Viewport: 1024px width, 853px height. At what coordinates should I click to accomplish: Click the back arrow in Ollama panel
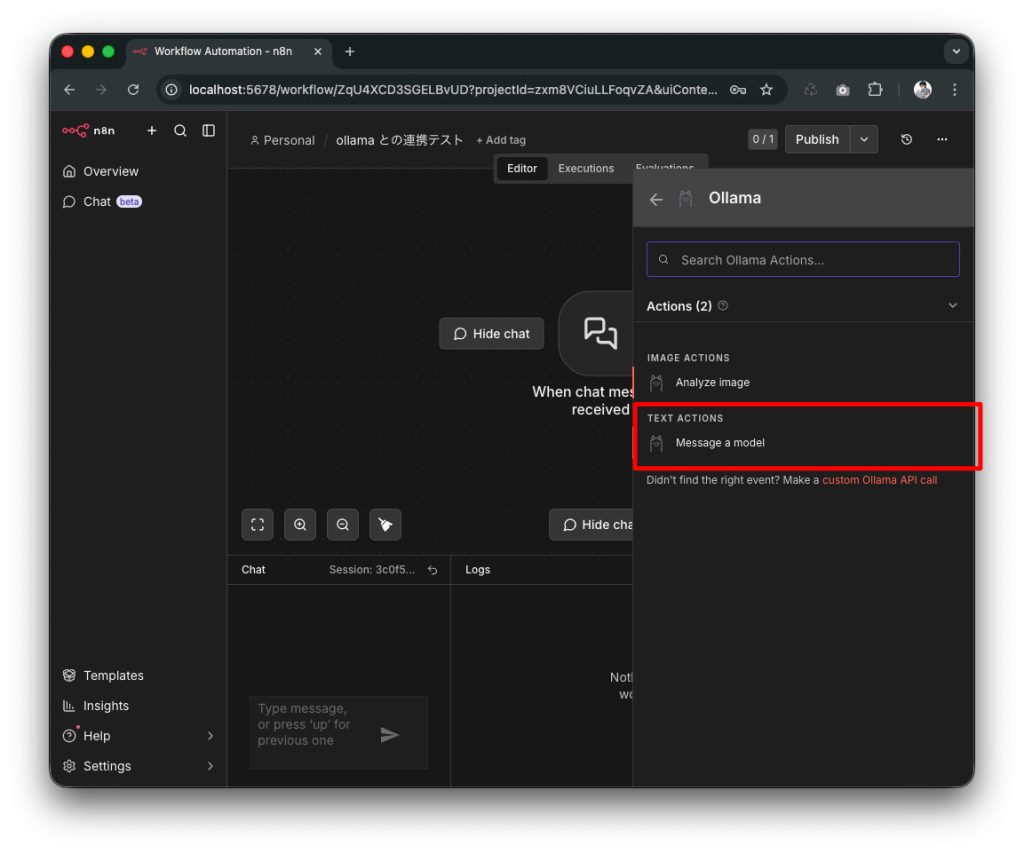[x=656, y=199]
